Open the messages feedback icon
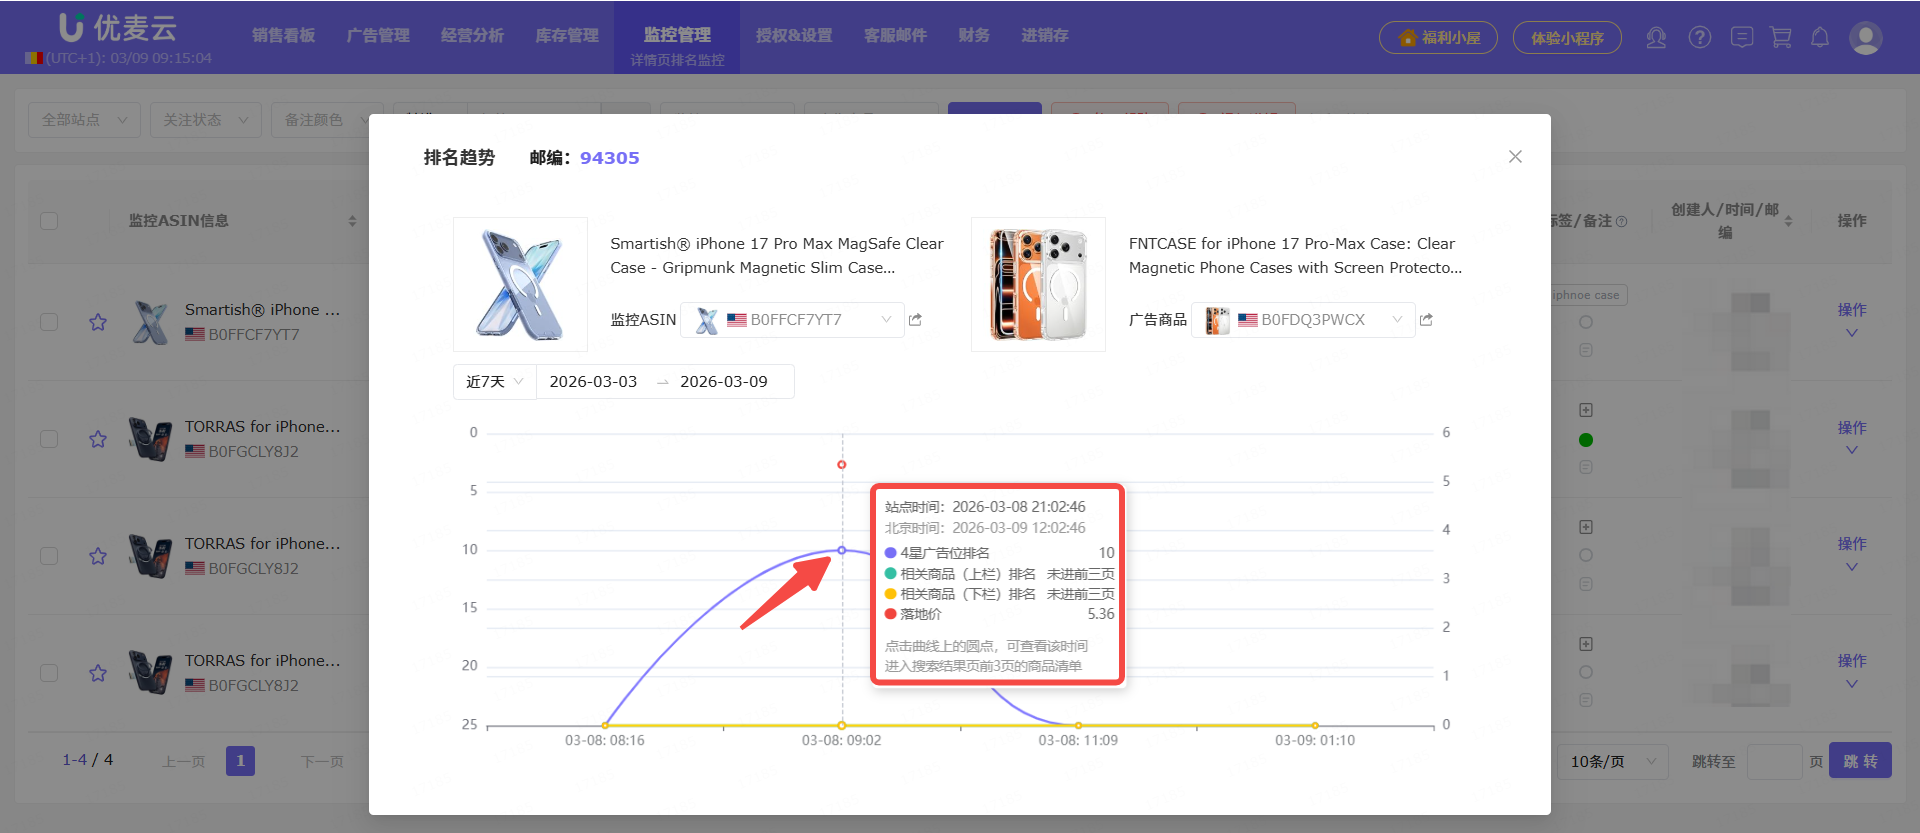Screen dimensions: 1920x833 click(x=1742, y=38)
